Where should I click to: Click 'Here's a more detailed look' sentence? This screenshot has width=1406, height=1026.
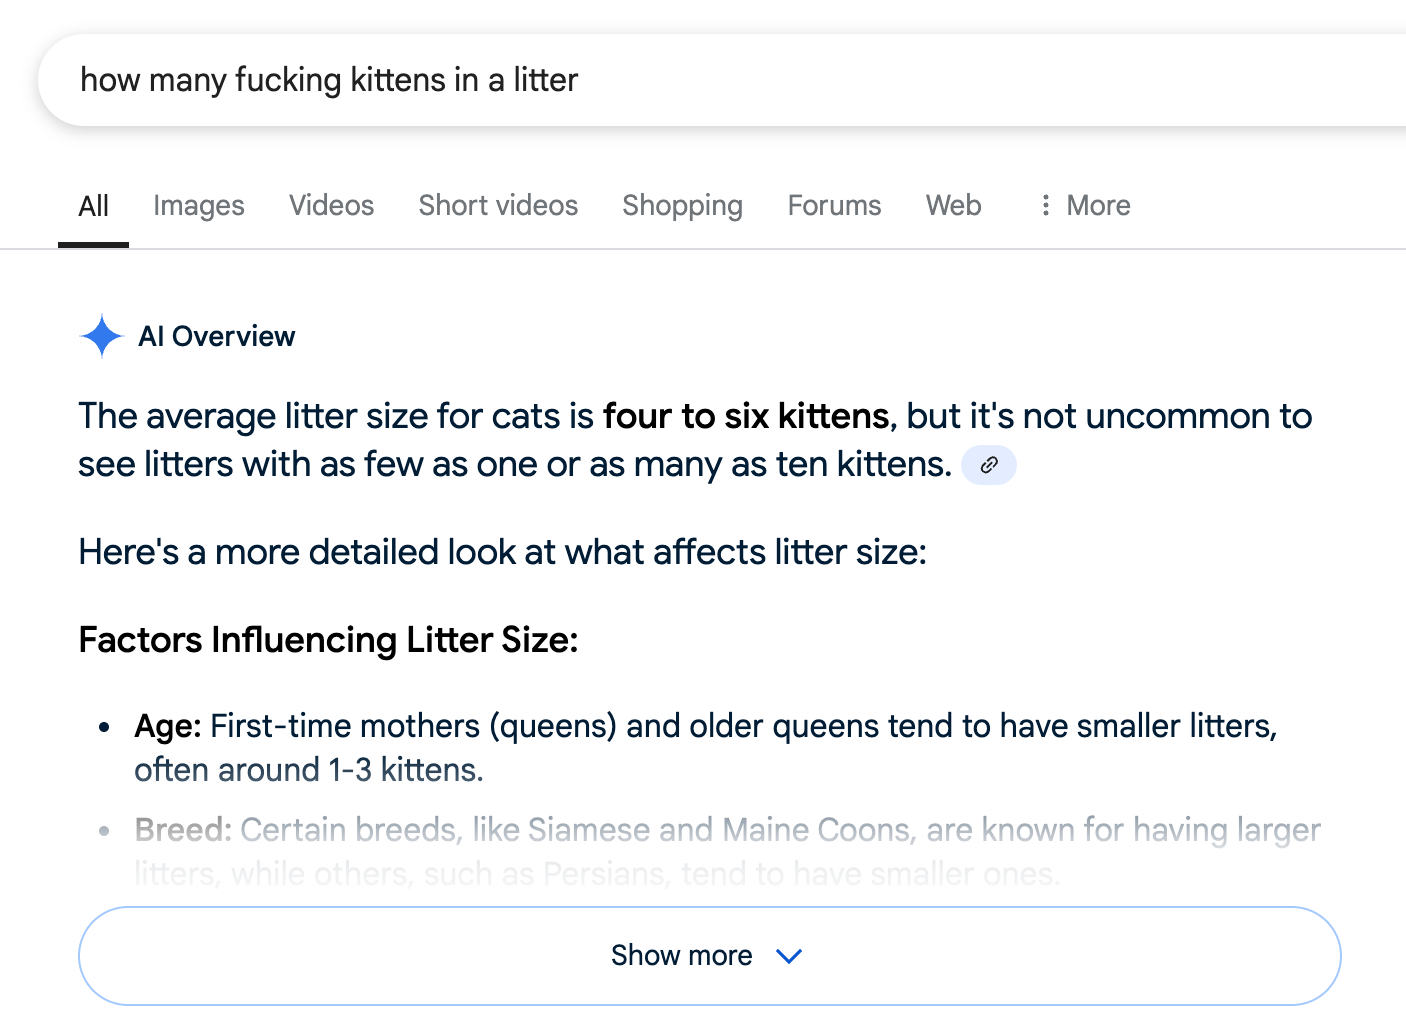[503, 552]
